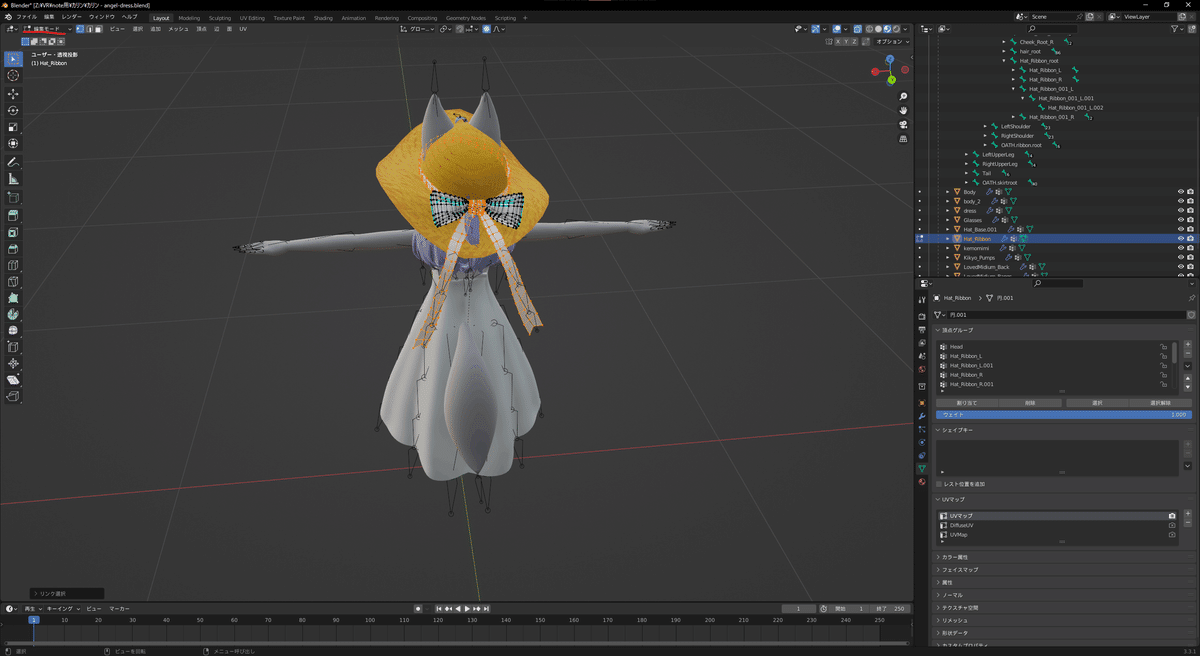
Task: Switch perspective/orthographic with the grid icon
Action: 903,139
